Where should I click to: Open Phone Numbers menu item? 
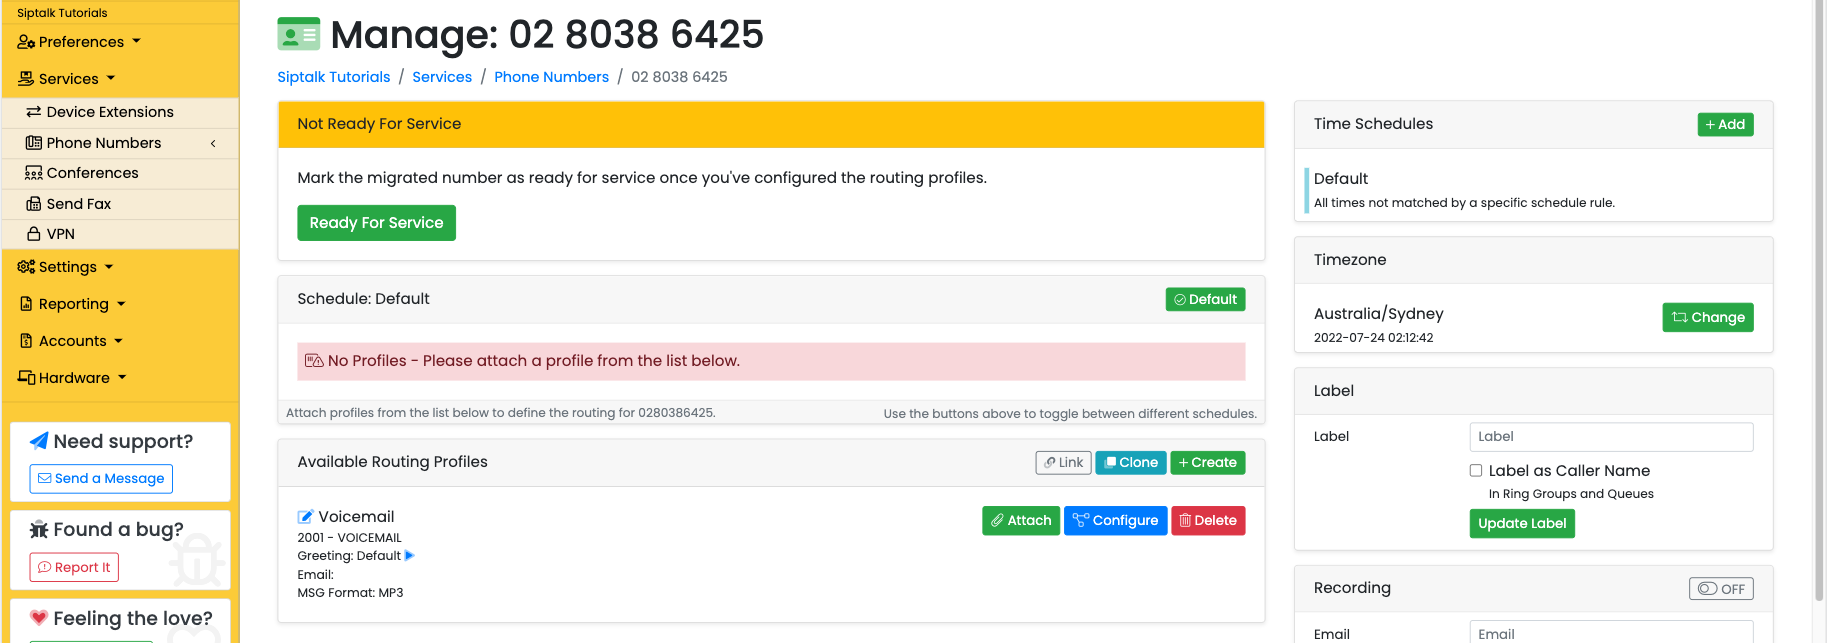120,143
